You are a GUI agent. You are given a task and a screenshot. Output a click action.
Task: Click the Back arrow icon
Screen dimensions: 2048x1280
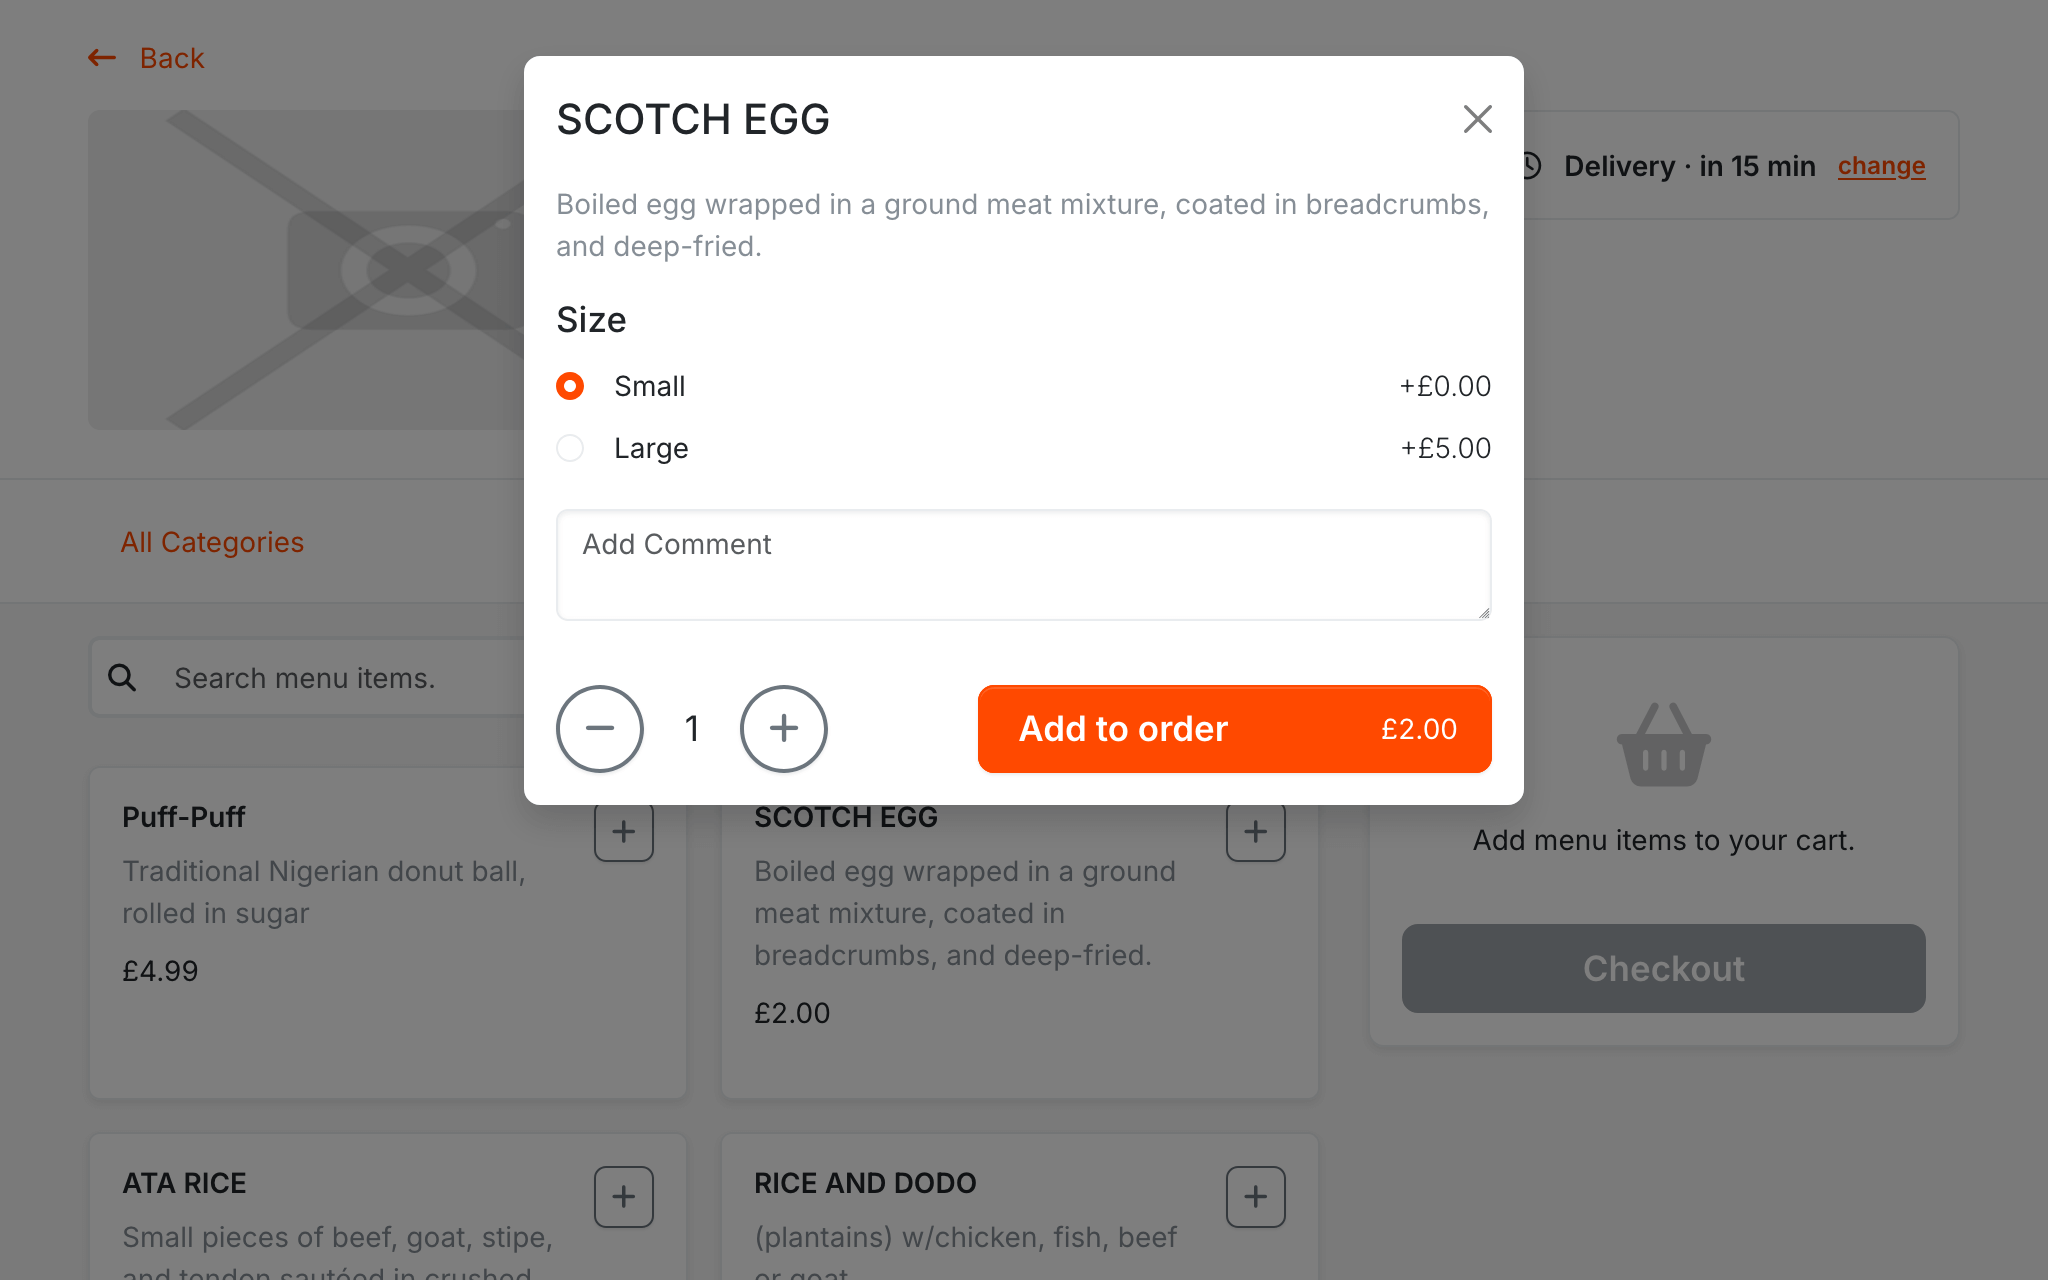pyautogui.click(x=102, y=58)
